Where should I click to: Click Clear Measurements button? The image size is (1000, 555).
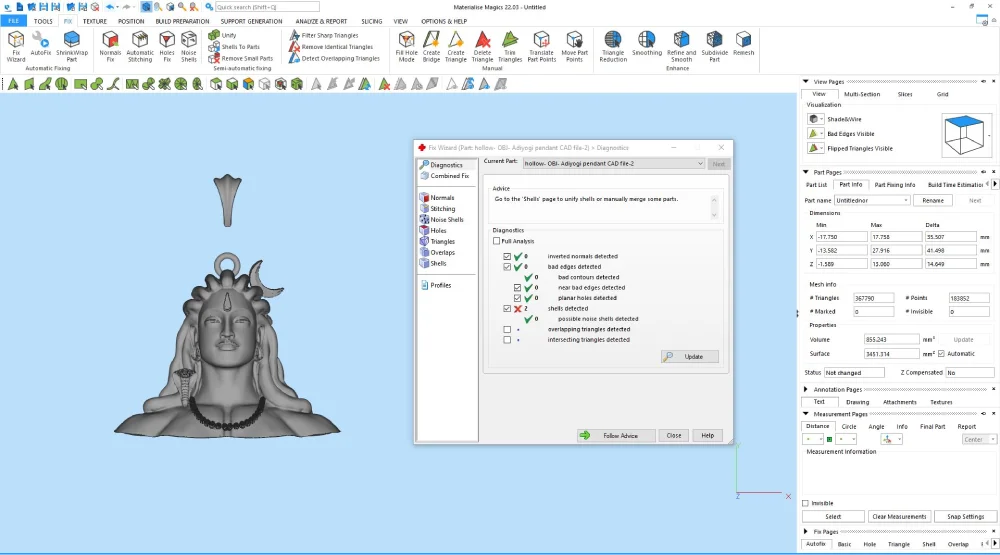click(899, 517)
